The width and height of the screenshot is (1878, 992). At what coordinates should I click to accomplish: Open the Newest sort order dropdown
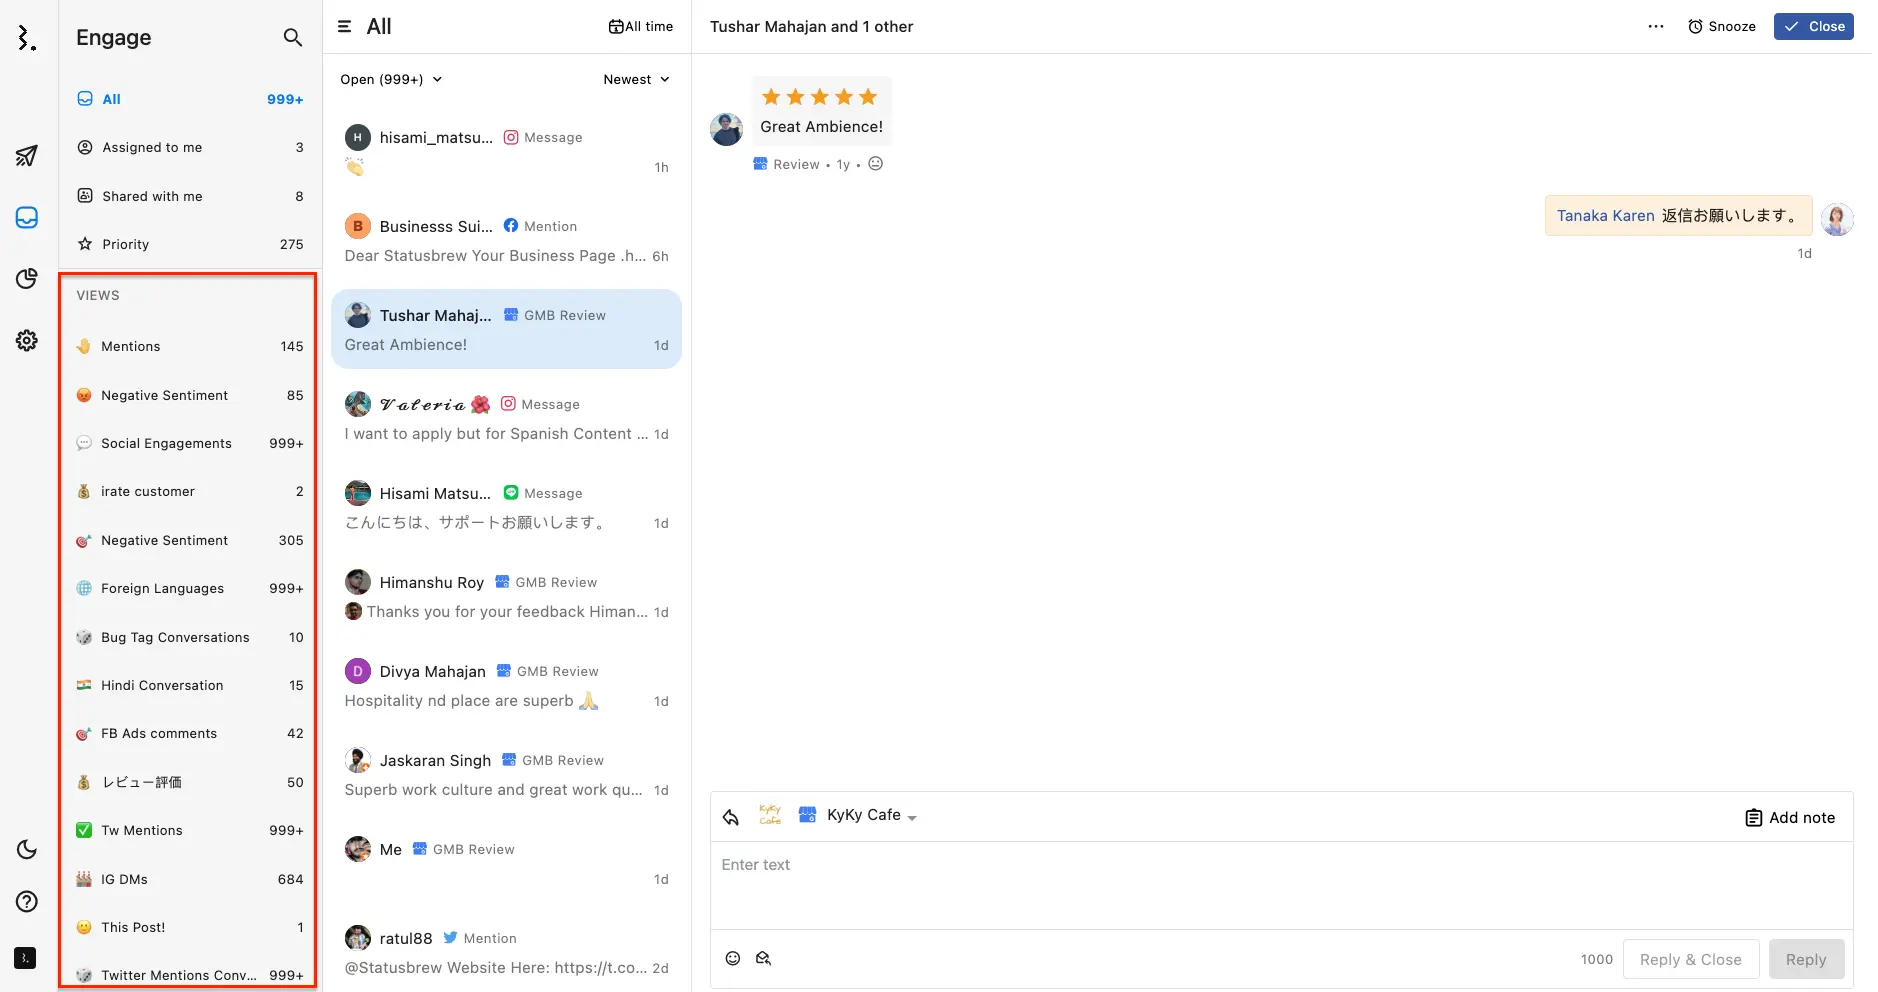point(636,79)
